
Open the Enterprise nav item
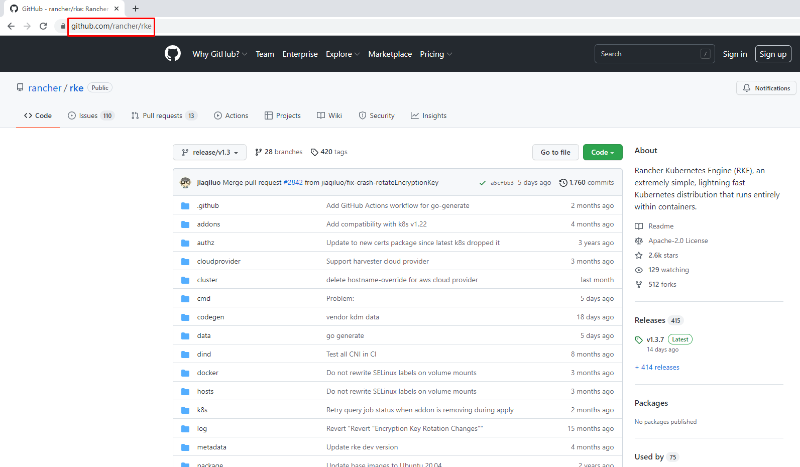tap(300, 54)
